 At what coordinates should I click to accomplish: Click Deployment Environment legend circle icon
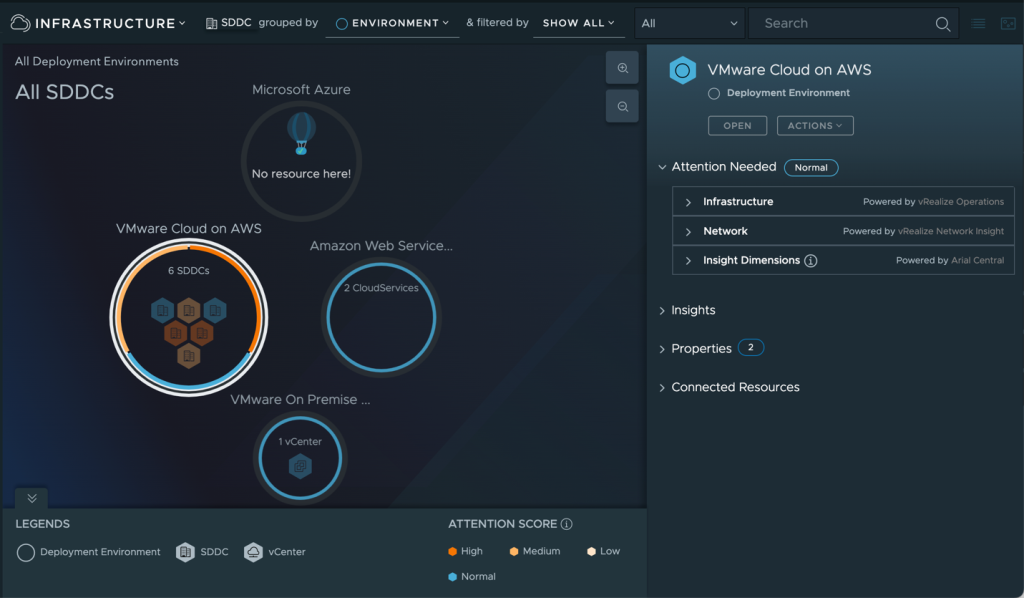click(25, 552)
